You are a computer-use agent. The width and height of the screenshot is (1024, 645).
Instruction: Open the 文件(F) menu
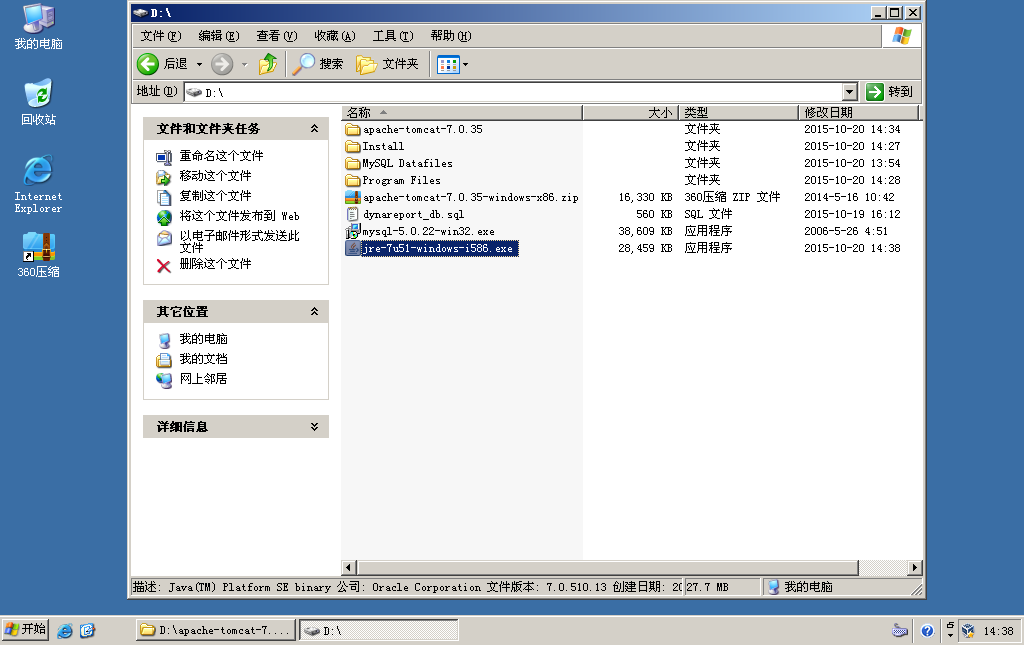coord(161,36)
